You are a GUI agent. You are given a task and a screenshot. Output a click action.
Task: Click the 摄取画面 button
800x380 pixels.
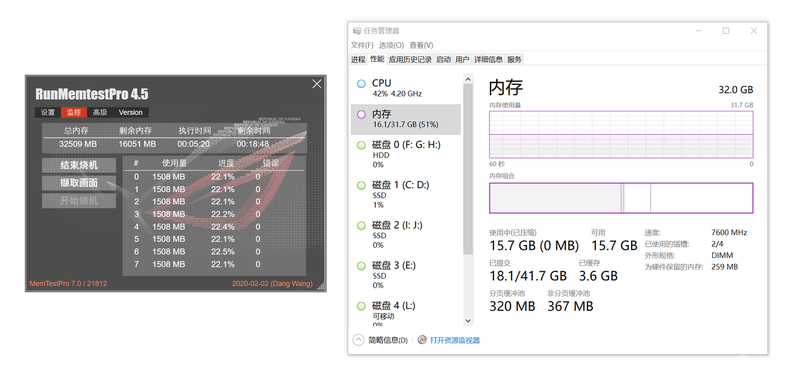pyautogui.click(x=79, y=183)
